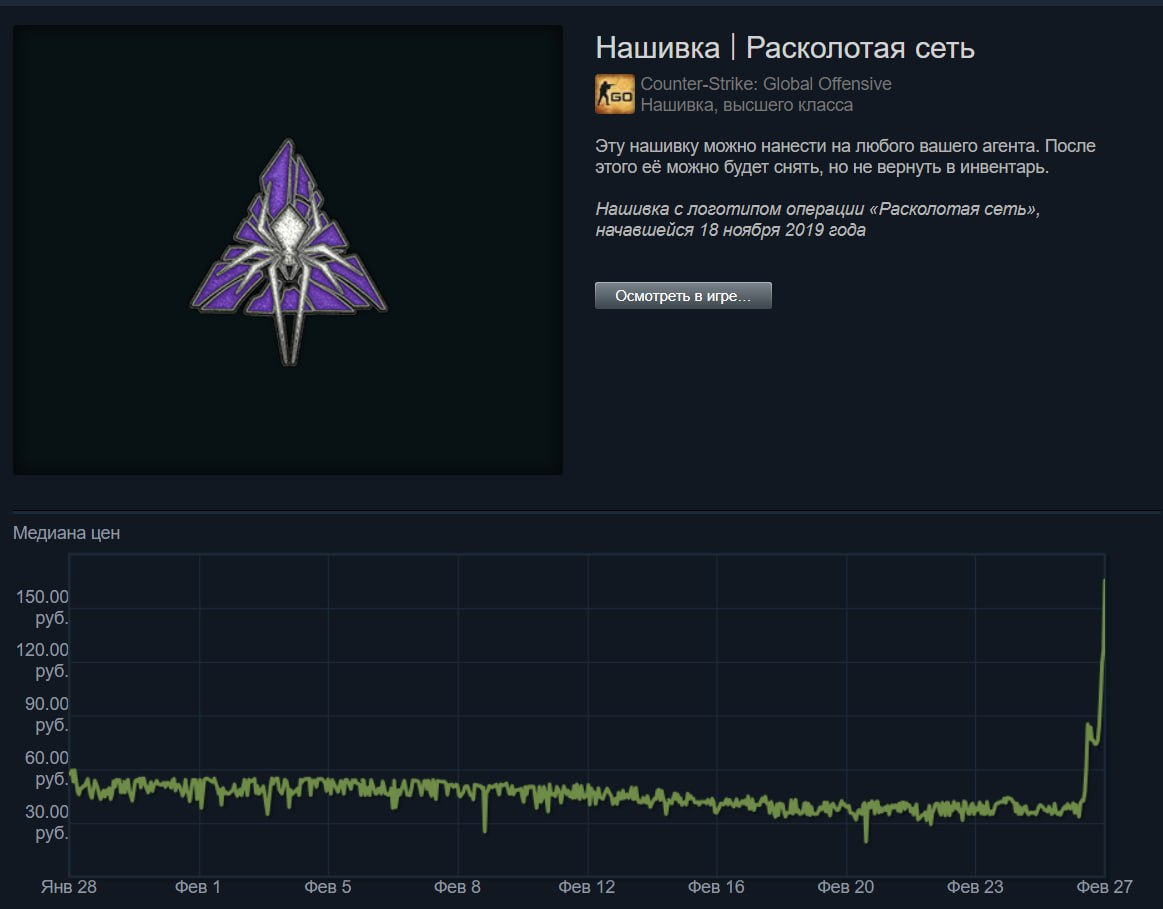This screenshot has width=1163, height=909.
Task: Click the 'Осмотреть в игре...' button
Action: [x=683, y=296]
